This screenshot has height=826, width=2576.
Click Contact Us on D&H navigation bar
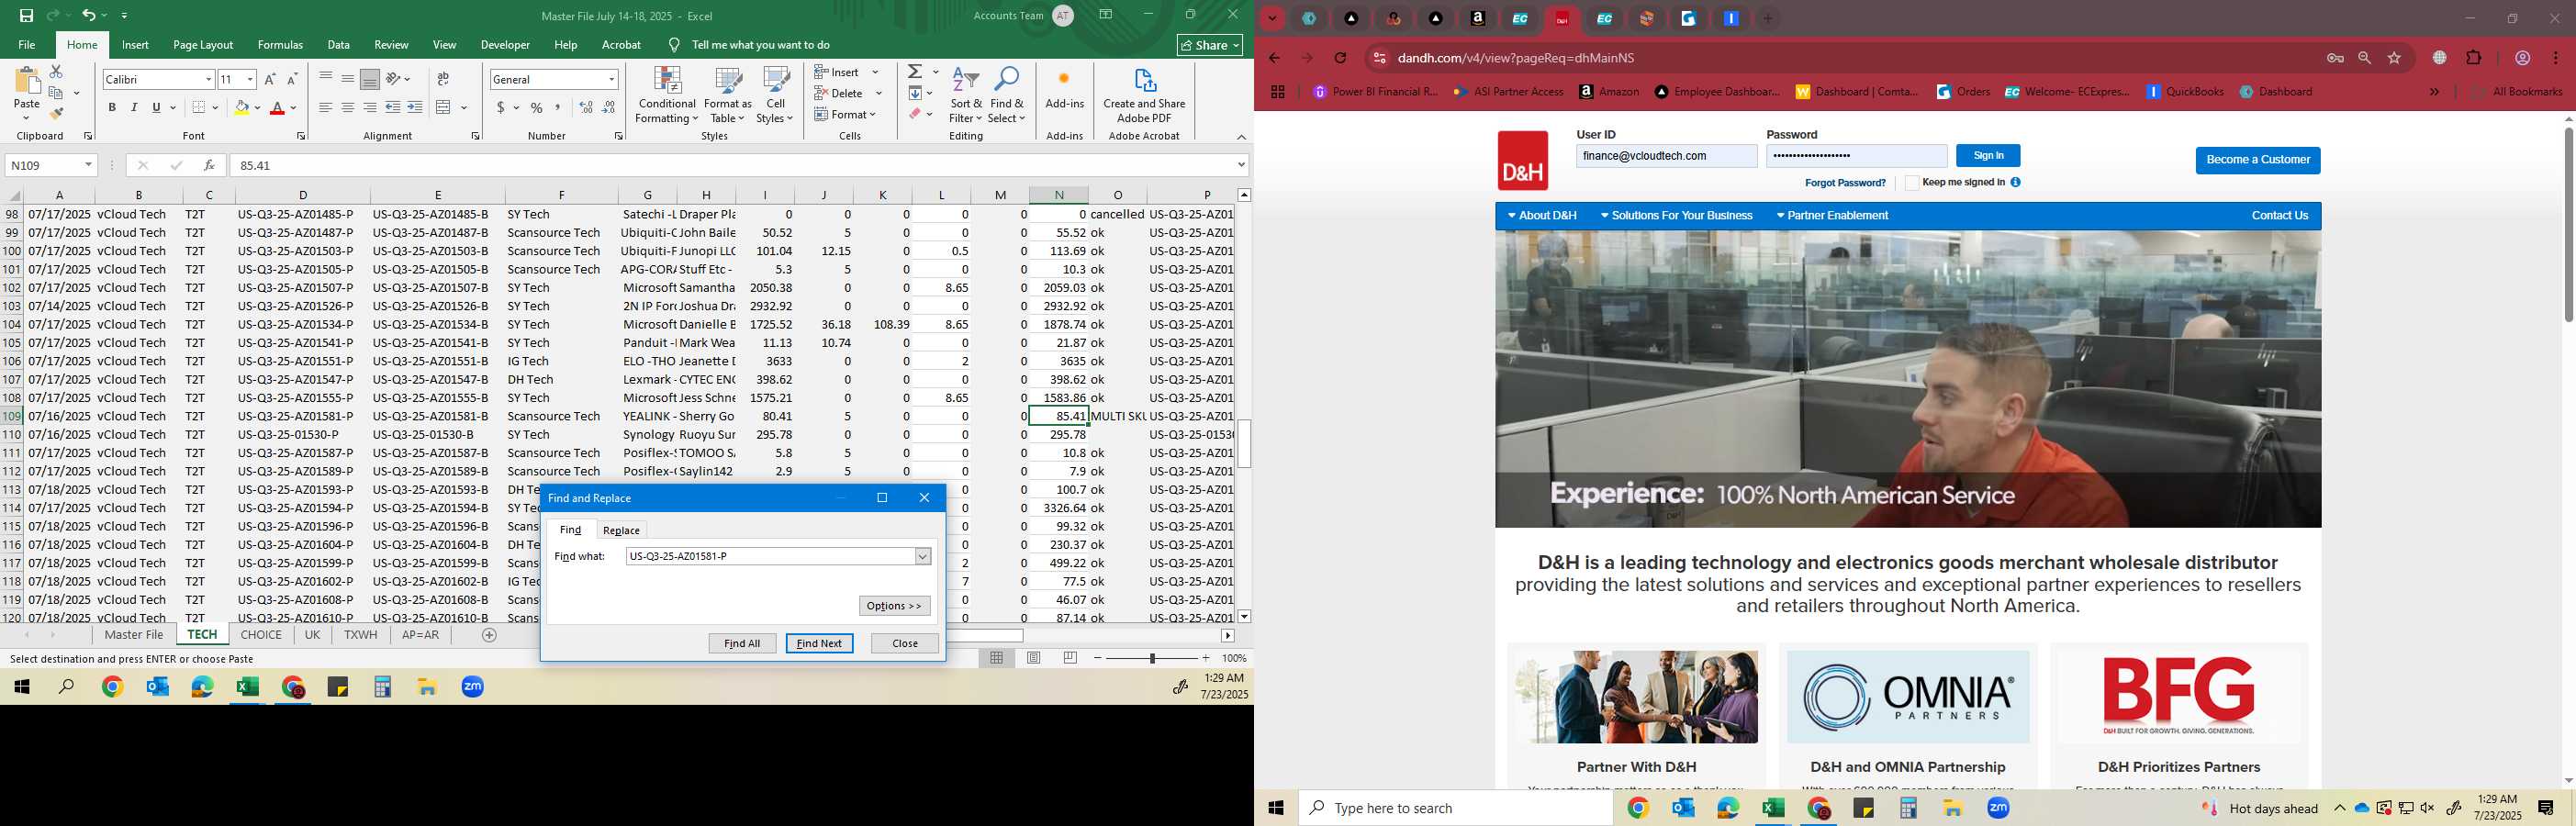[x=2279, y=216]
